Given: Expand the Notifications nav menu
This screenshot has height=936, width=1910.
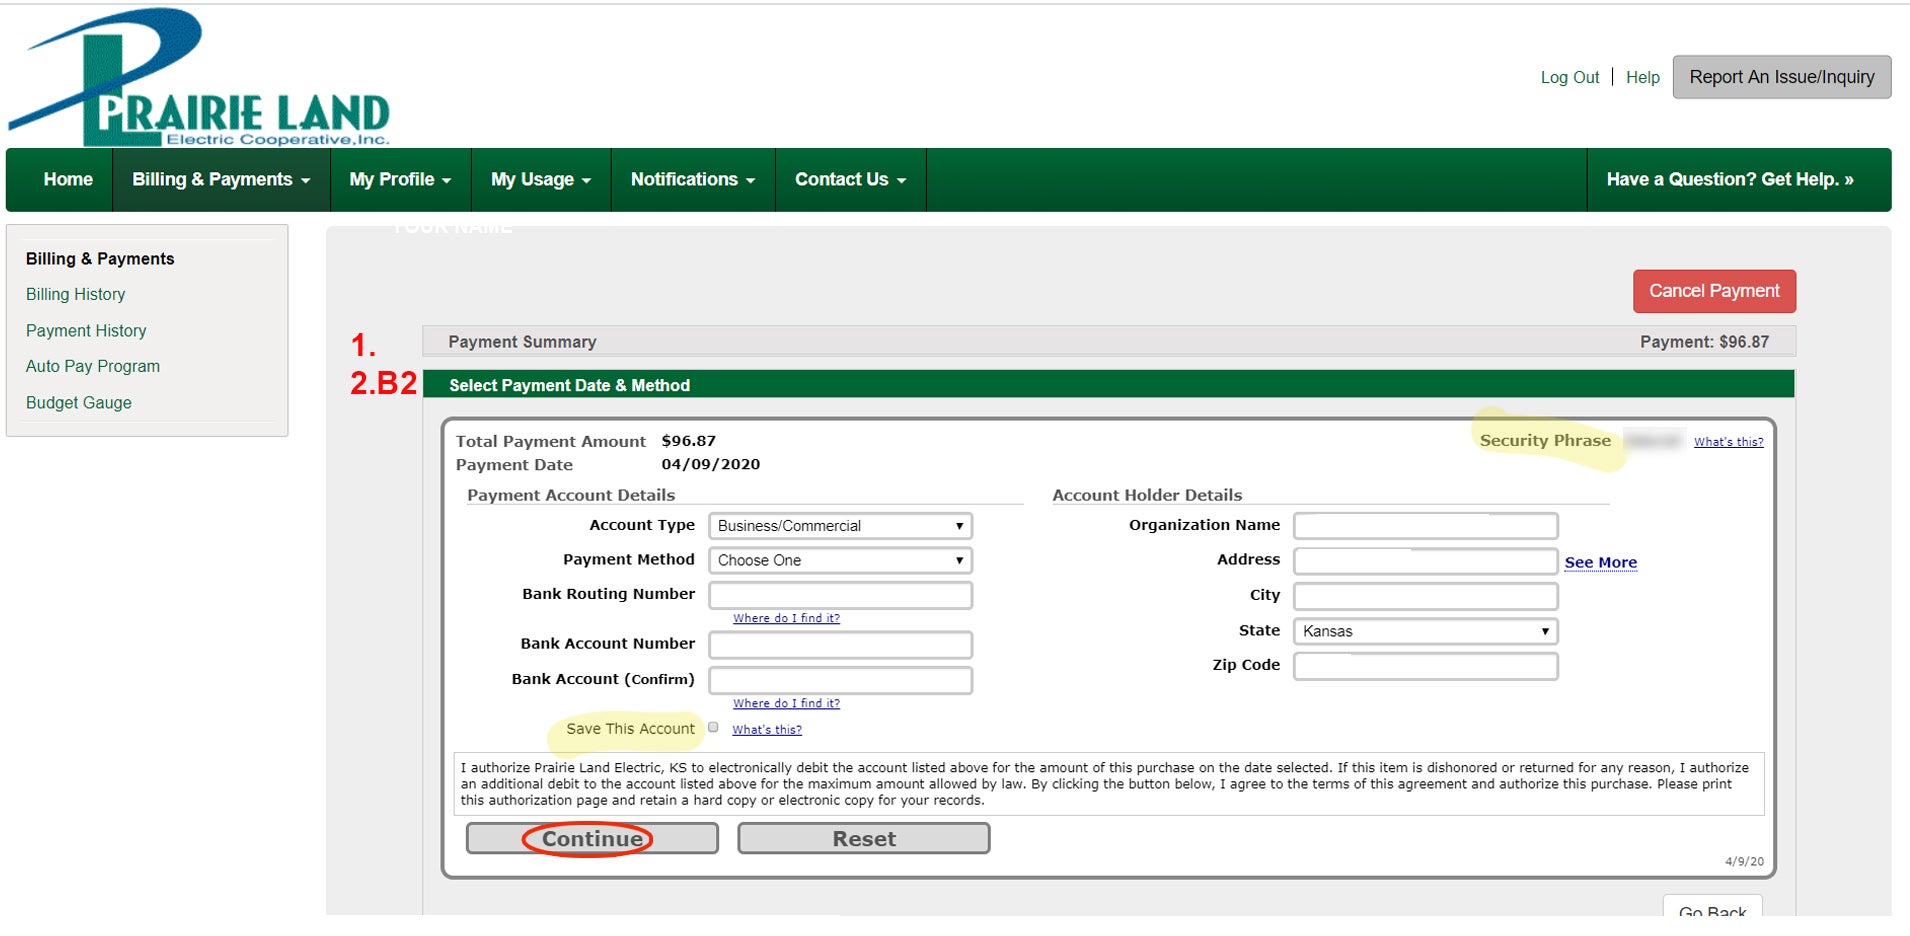Looking at the screenshot, I should (x=693, y=180).
